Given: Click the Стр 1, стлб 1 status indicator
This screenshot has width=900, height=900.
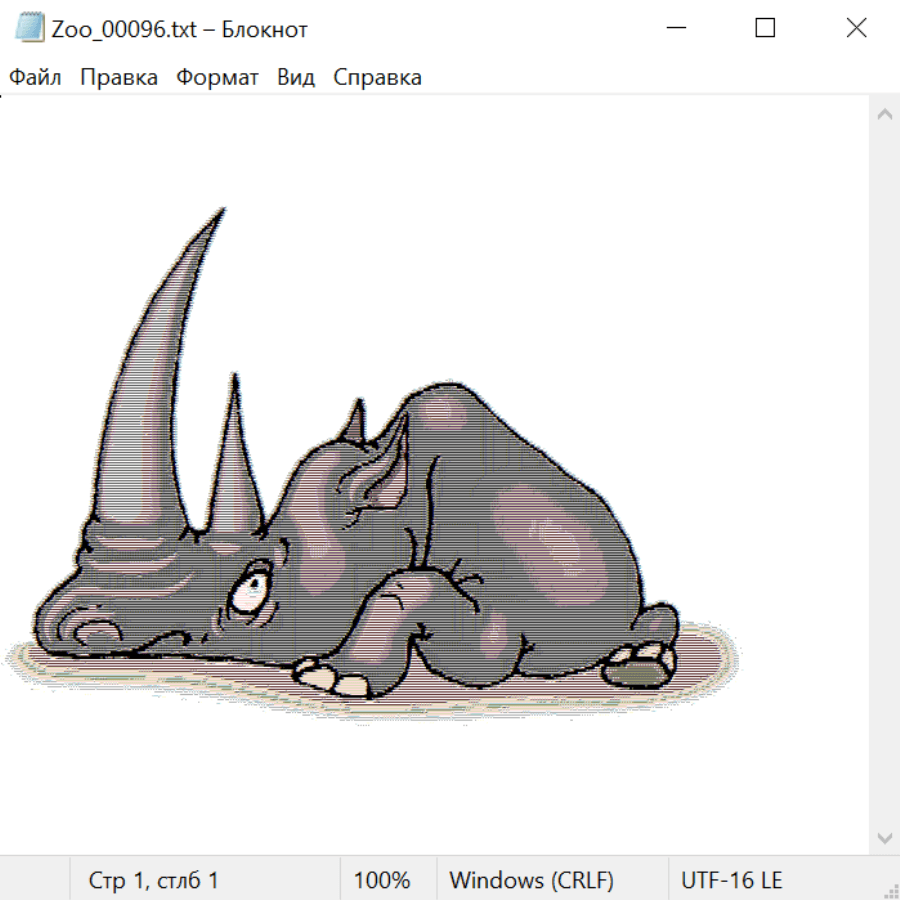Looking at the screenshot, I should 153,880.
